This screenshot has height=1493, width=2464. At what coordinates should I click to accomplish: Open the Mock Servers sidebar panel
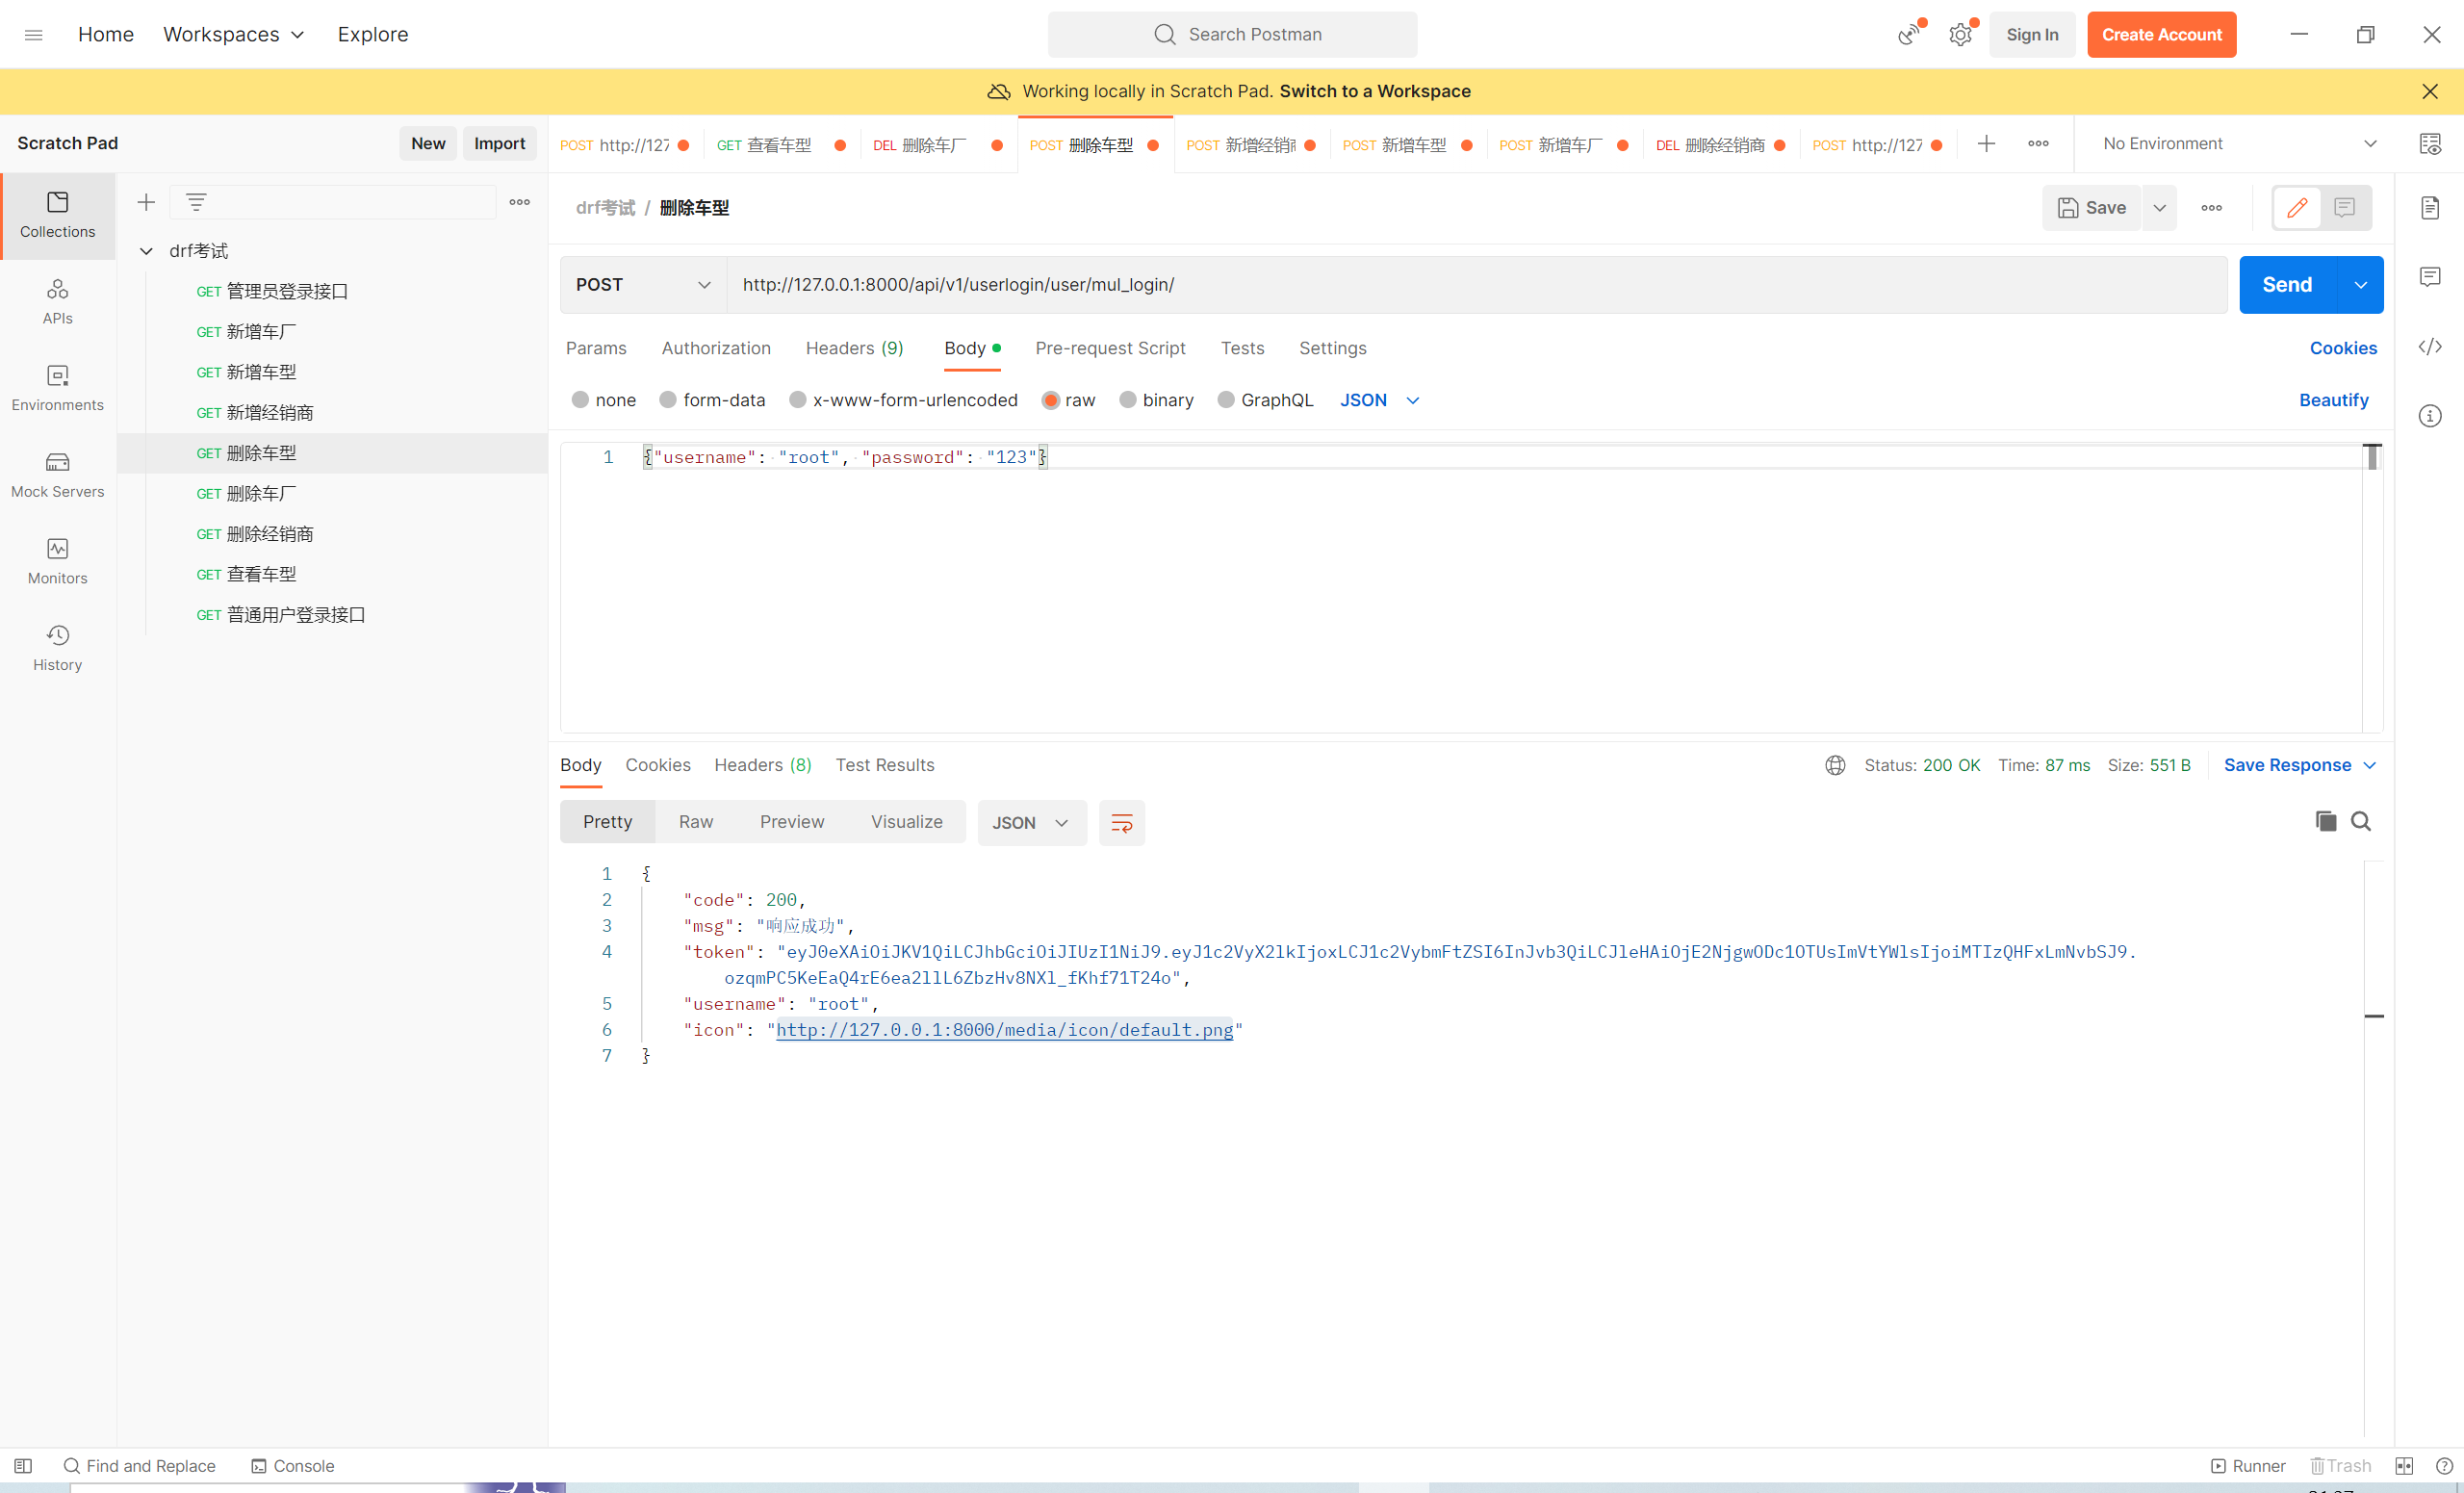pos(57,474)
